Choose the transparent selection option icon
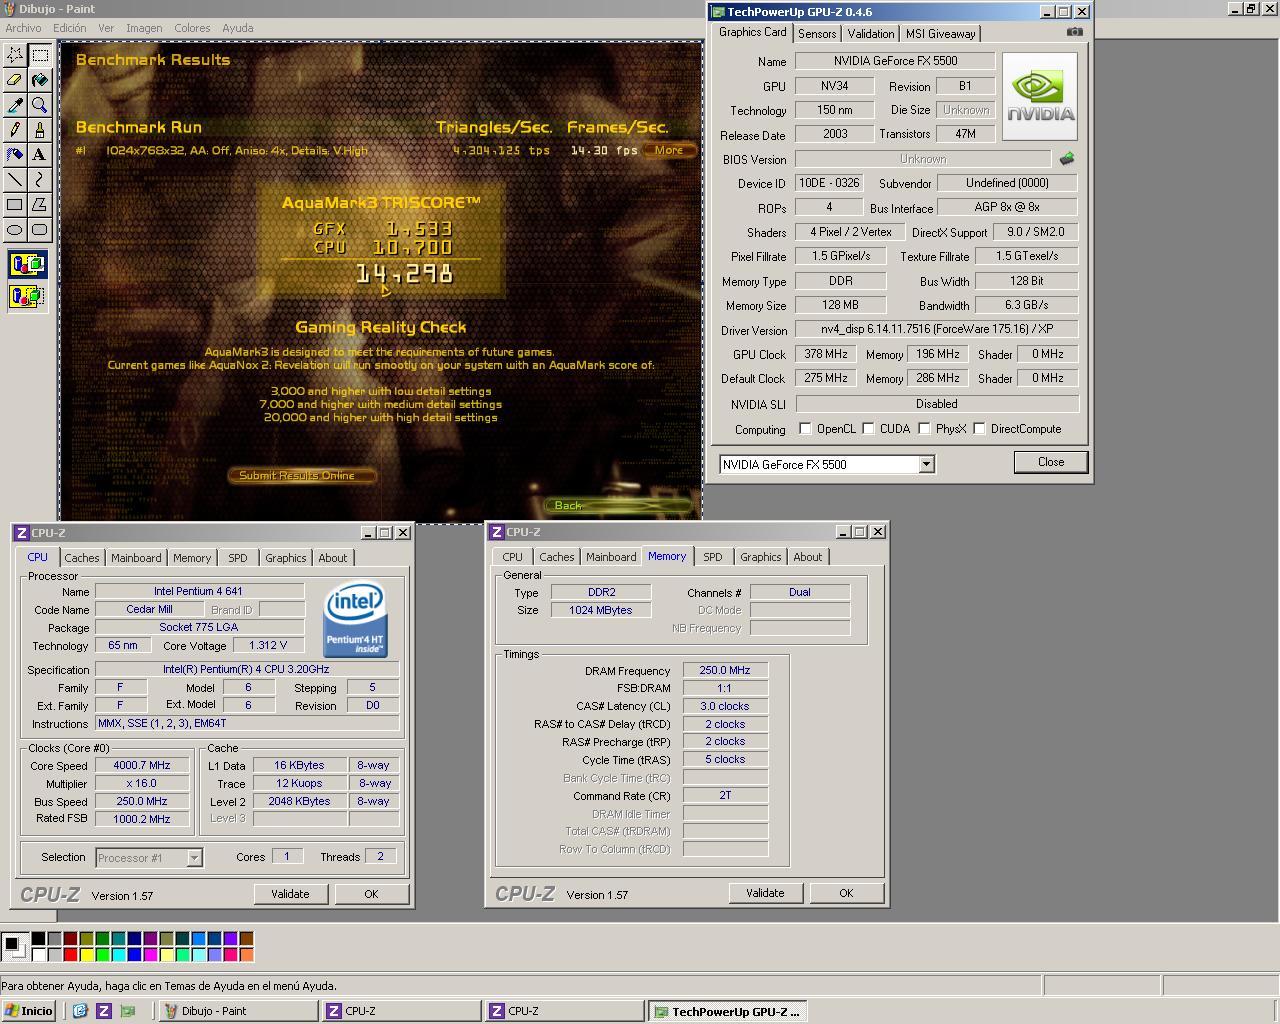Image resolution: width=1280 pixels, height=1024 pixels. point(27,297)
